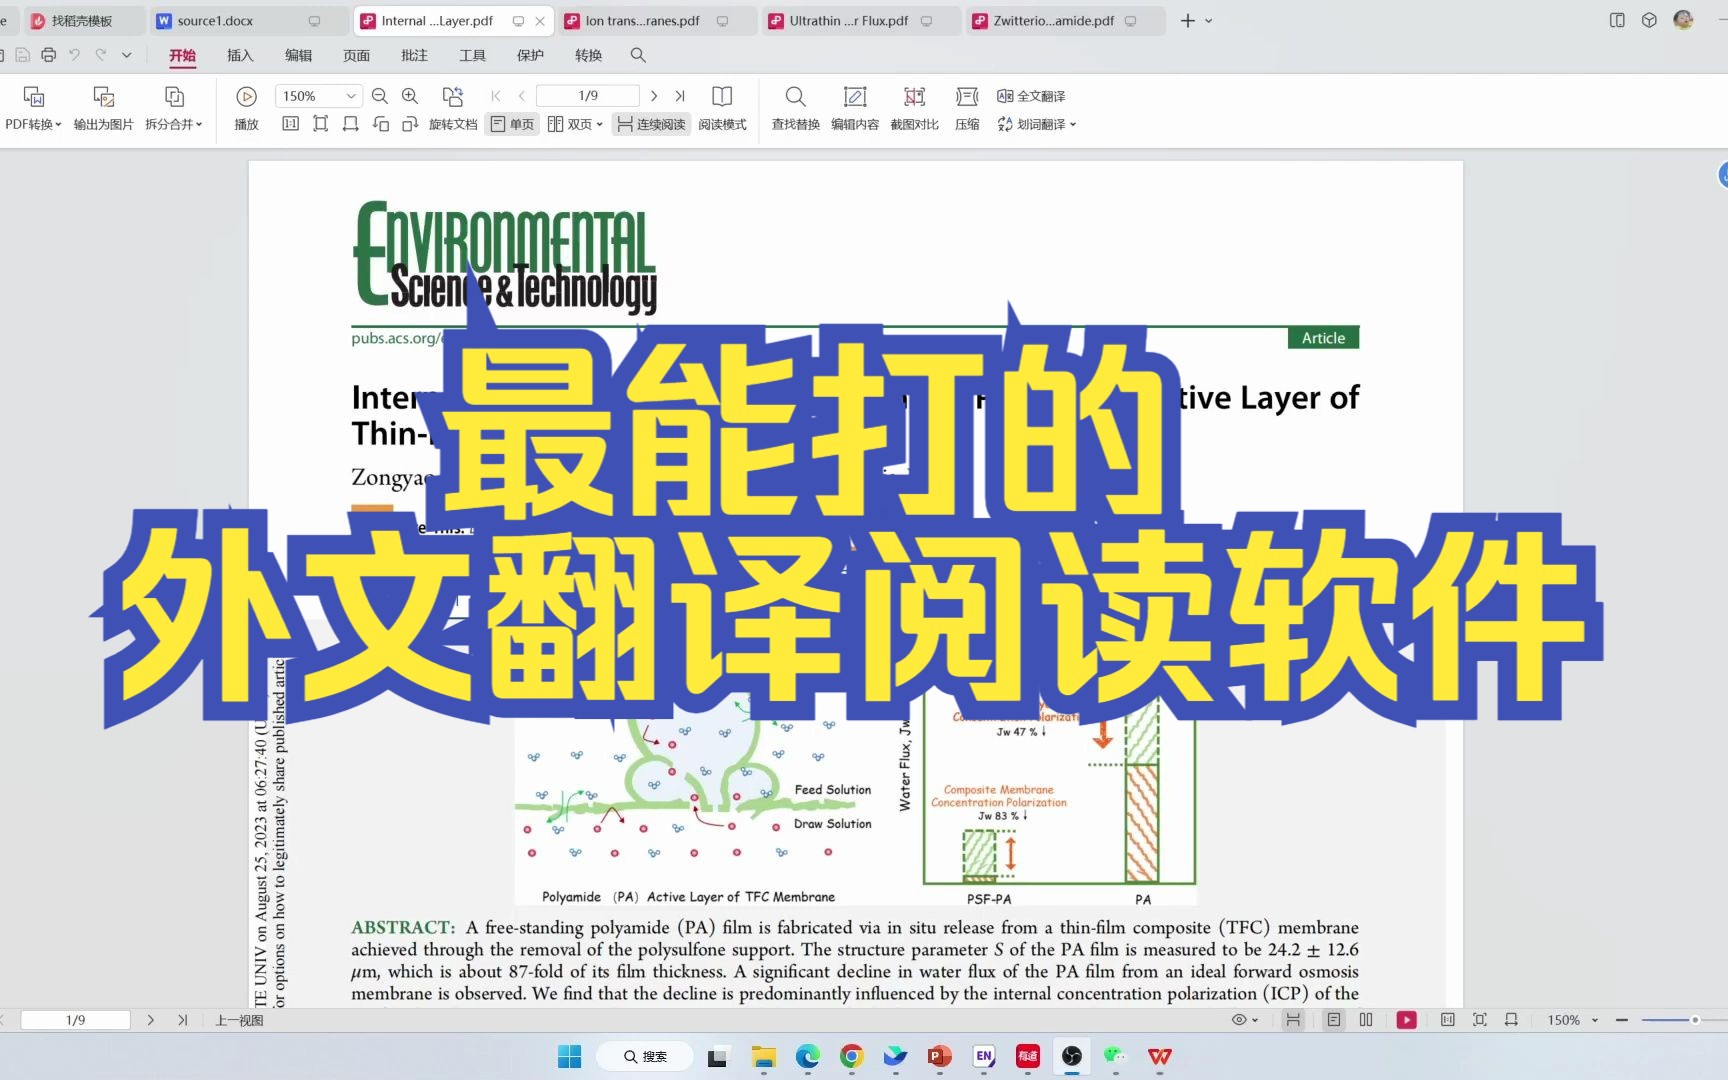Fit page icon in status bar
The width and height of the screenshot is (1728, 1080).
point(1480,1020)
